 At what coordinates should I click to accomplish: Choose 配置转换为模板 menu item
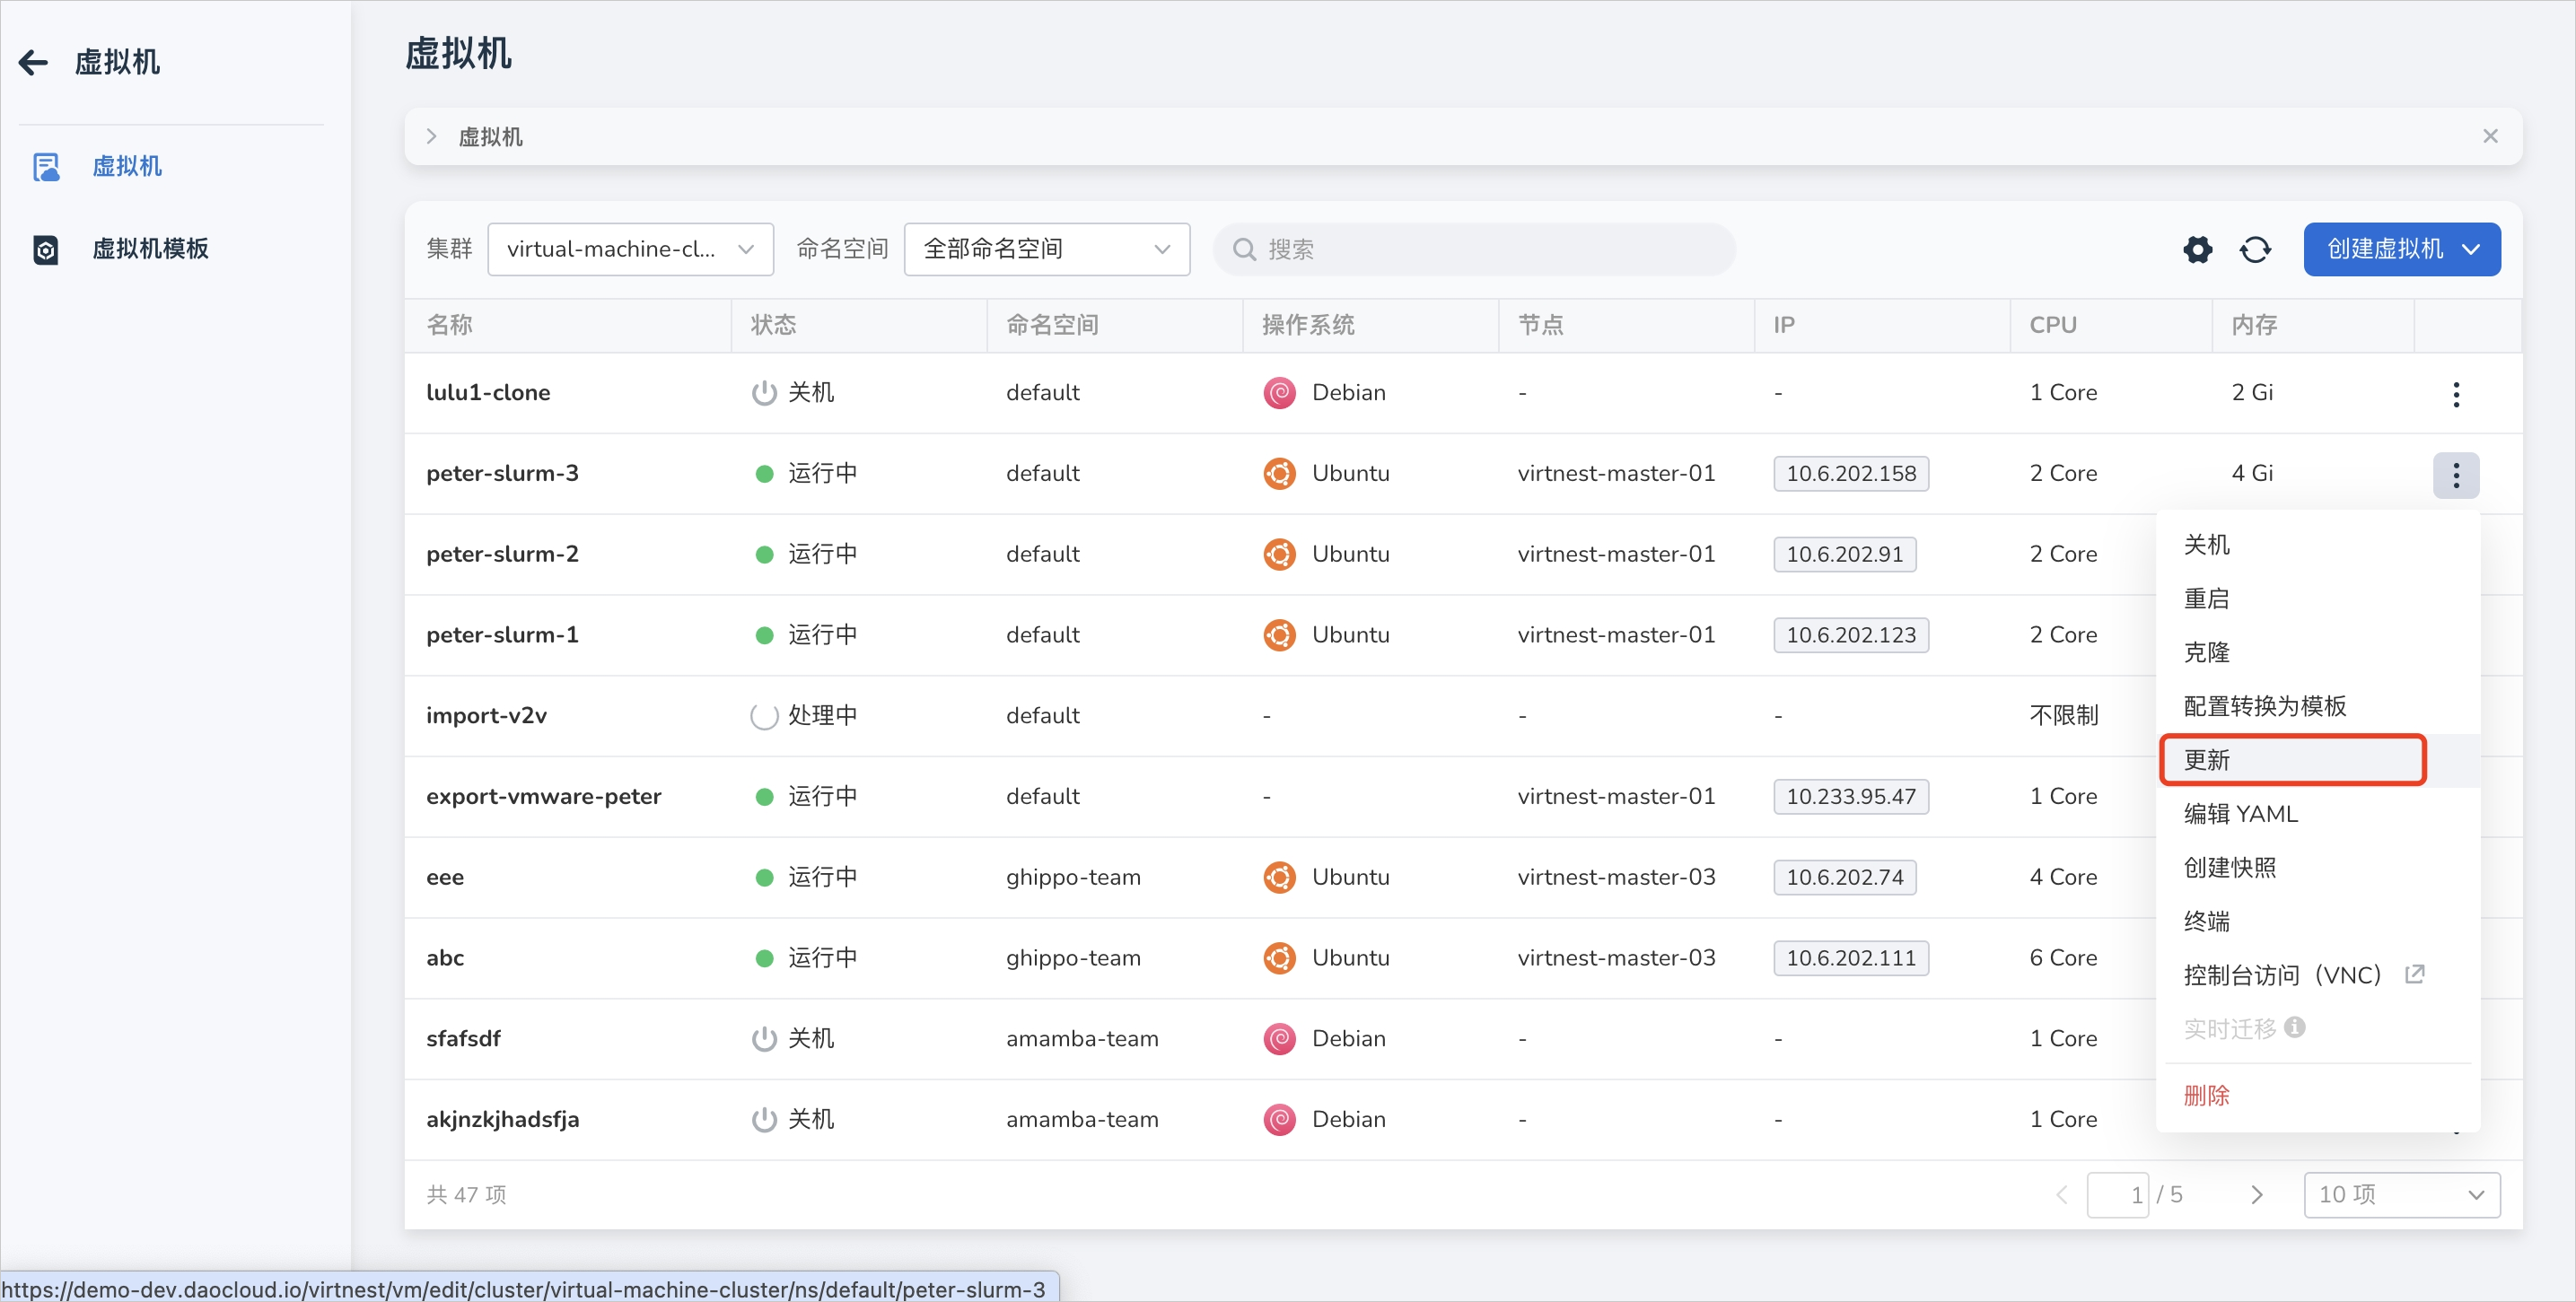pos(2318,707)
